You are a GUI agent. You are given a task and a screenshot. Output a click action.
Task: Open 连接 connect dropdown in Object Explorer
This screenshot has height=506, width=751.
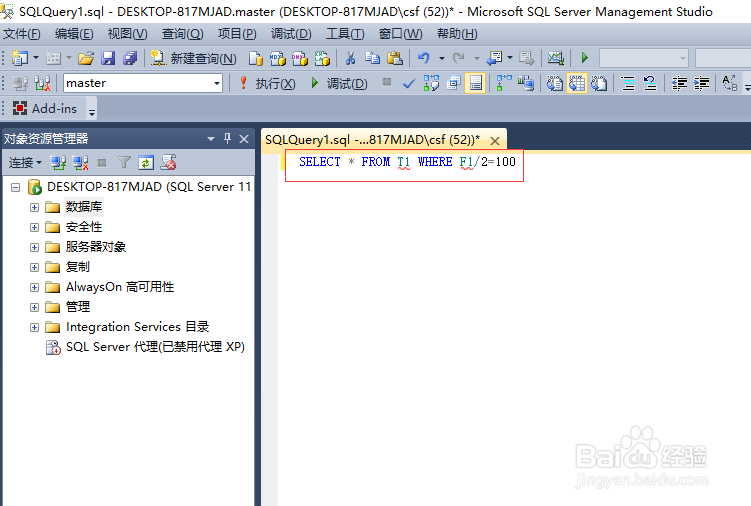(25, 163)
